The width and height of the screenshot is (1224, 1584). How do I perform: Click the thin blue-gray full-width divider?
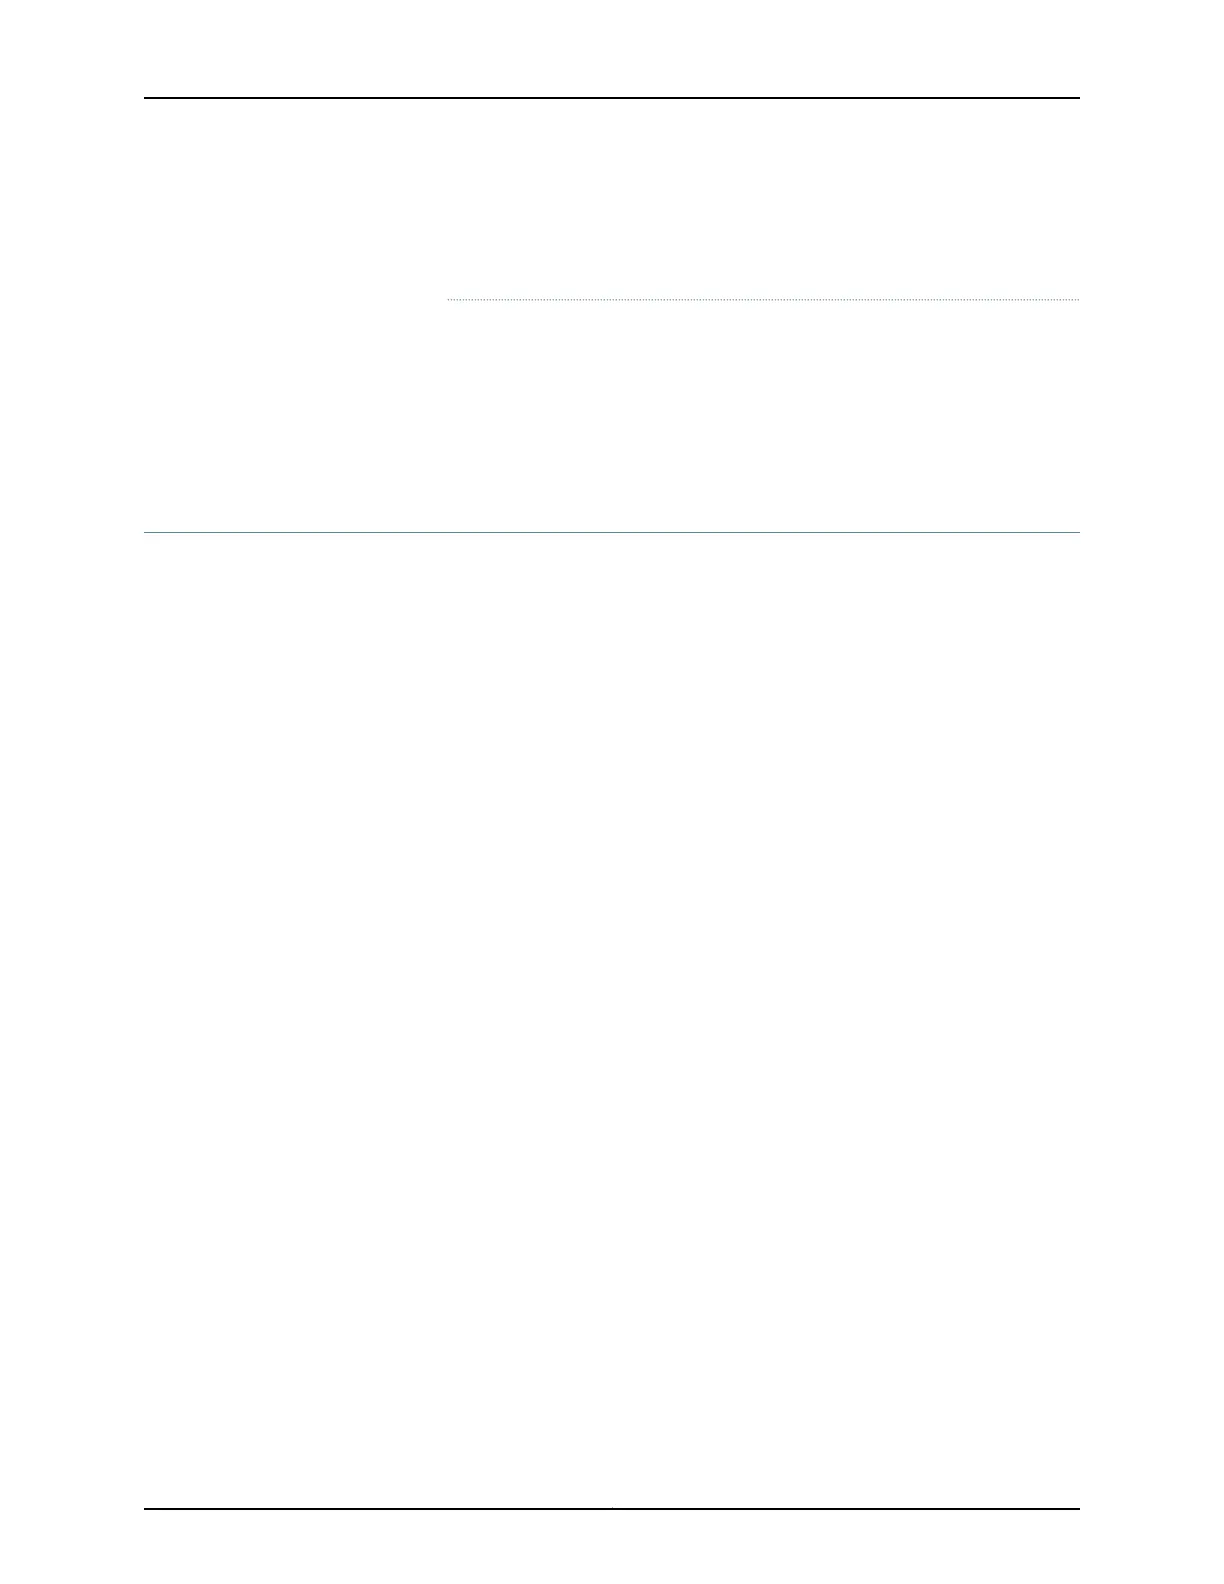pyautogui.click(x=612, y=533)
